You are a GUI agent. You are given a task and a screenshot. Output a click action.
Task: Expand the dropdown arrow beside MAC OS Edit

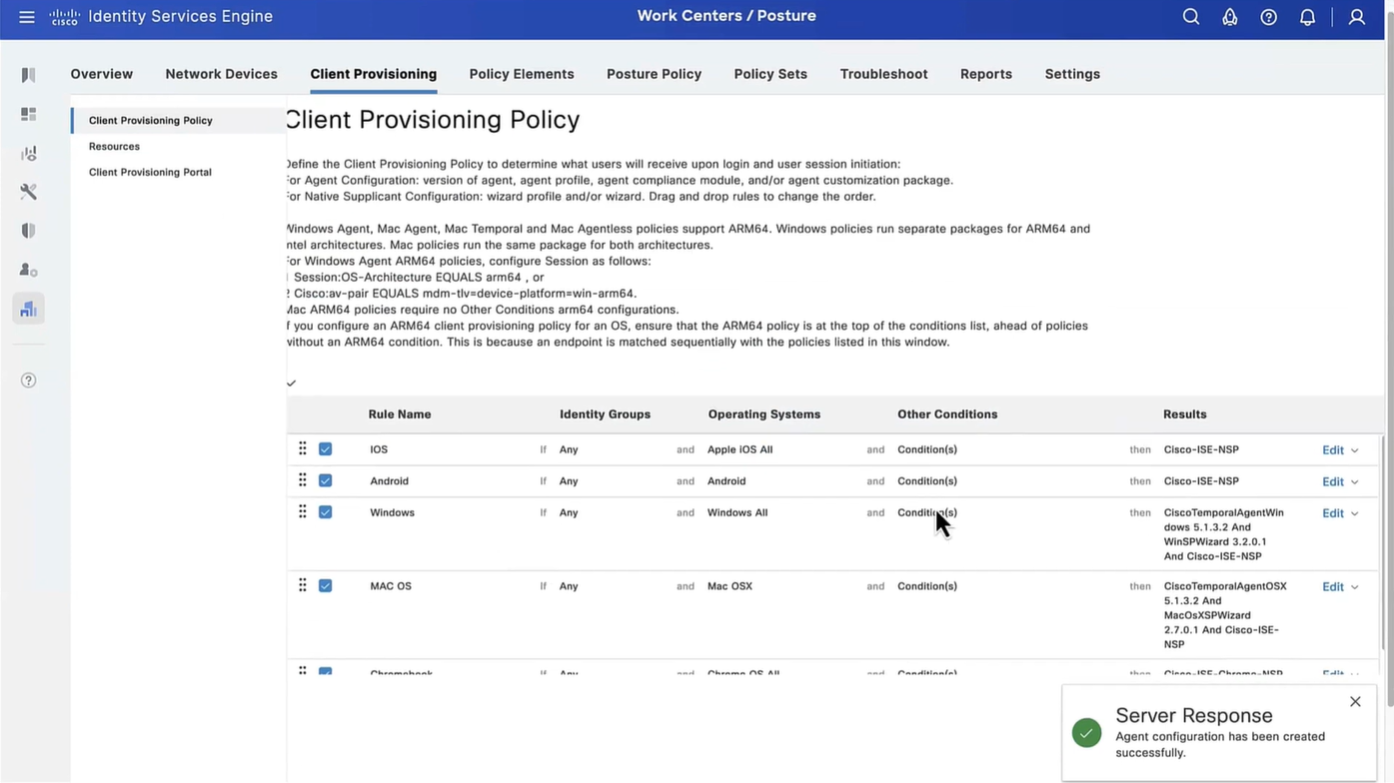(1355, 588)
